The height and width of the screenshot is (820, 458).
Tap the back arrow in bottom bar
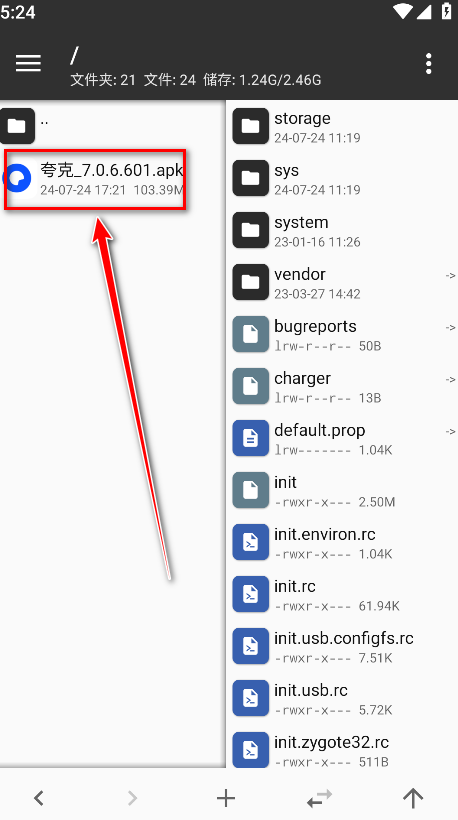(39, 798)
